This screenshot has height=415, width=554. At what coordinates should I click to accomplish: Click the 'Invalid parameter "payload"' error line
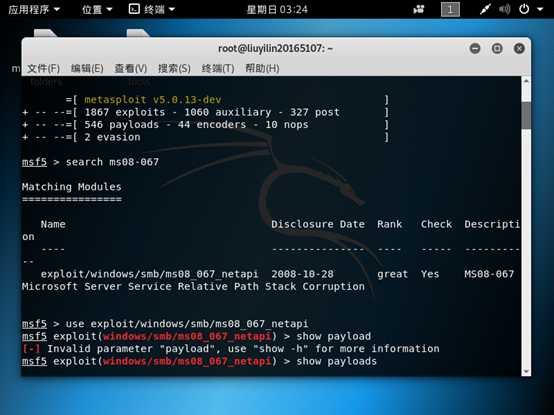(x=231, y=349)
